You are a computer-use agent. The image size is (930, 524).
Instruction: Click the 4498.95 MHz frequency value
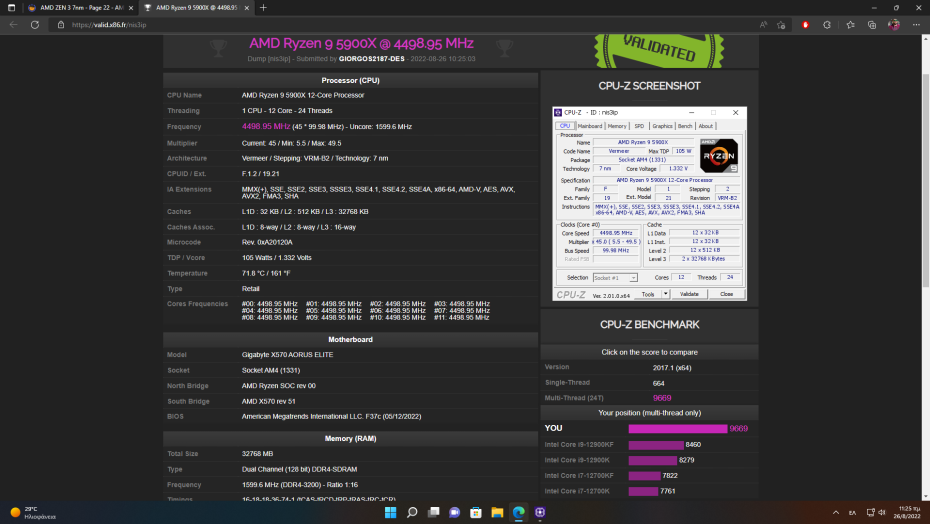(x=266, y=126)
